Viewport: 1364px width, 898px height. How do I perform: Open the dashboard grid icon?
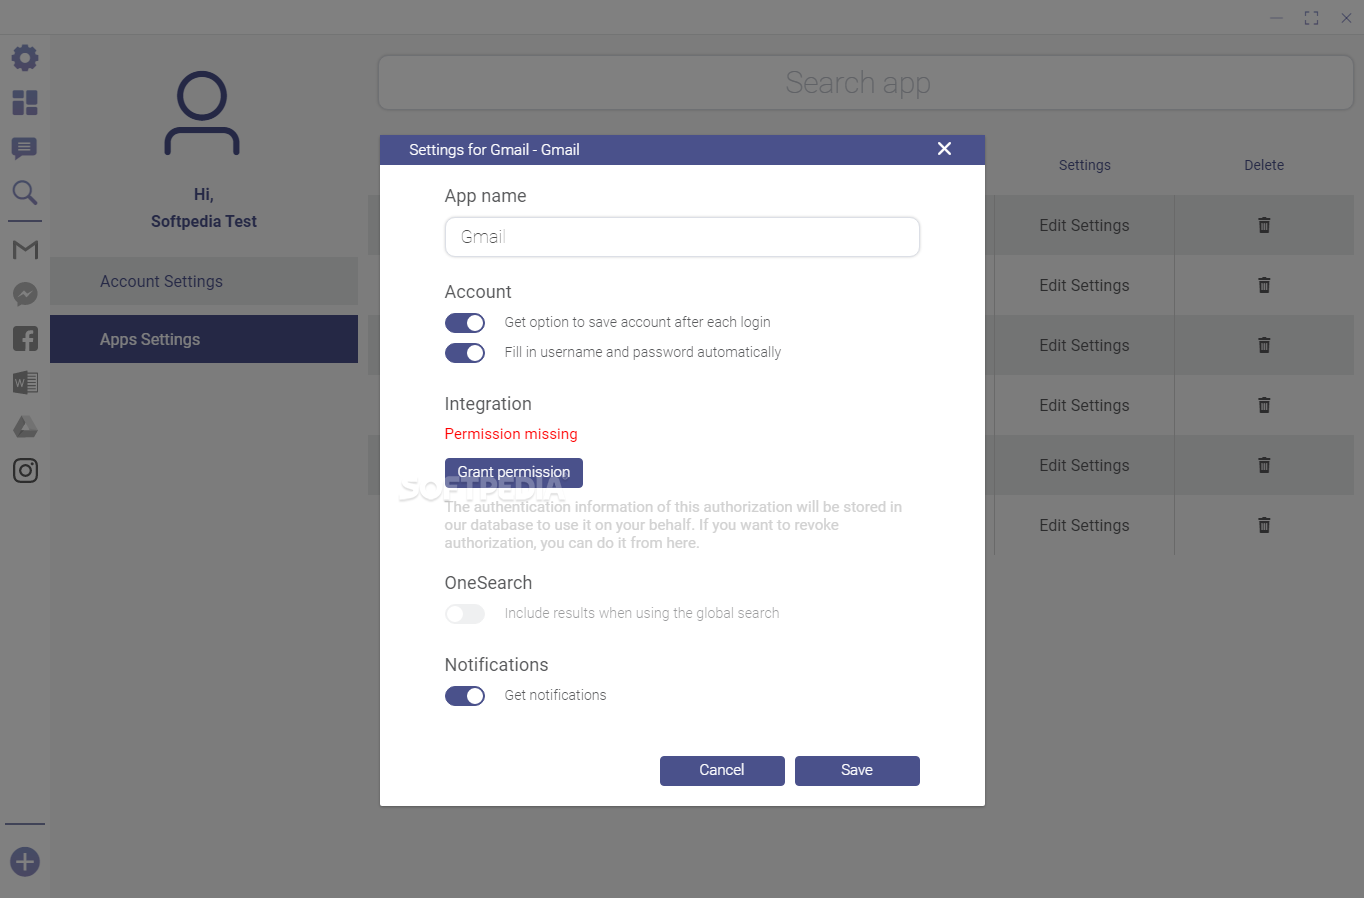pos(25,103)
